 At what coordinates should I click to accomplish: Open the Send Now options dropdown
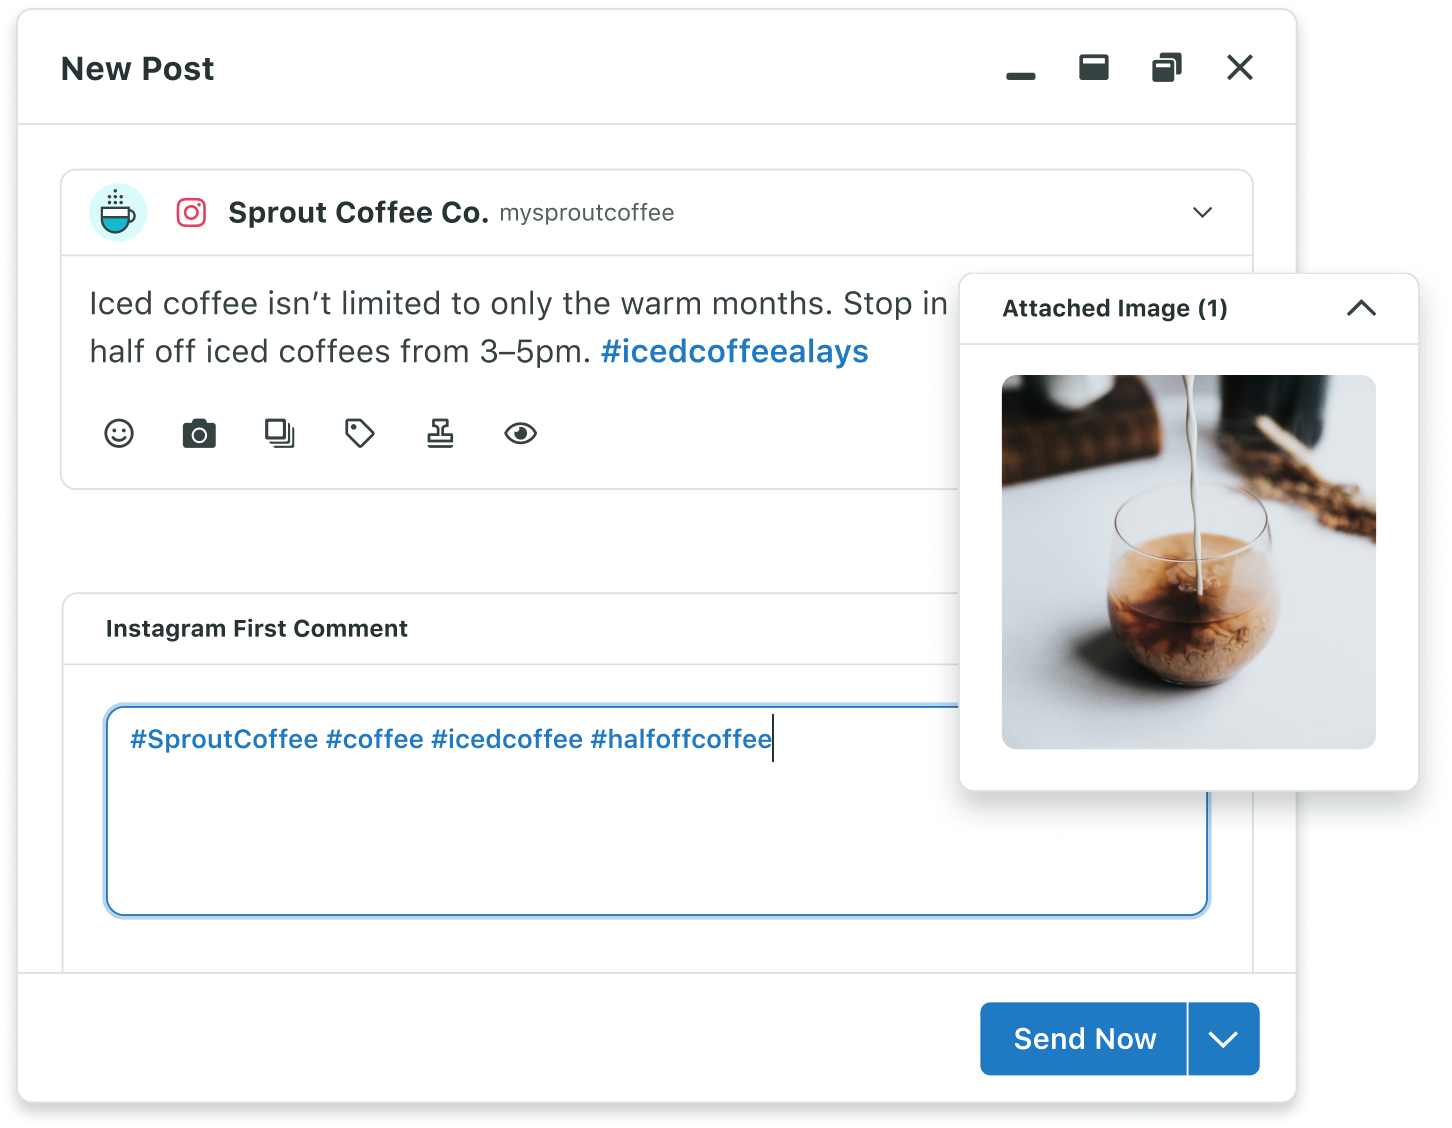pyautogui.click(x=1223, y=1039)
